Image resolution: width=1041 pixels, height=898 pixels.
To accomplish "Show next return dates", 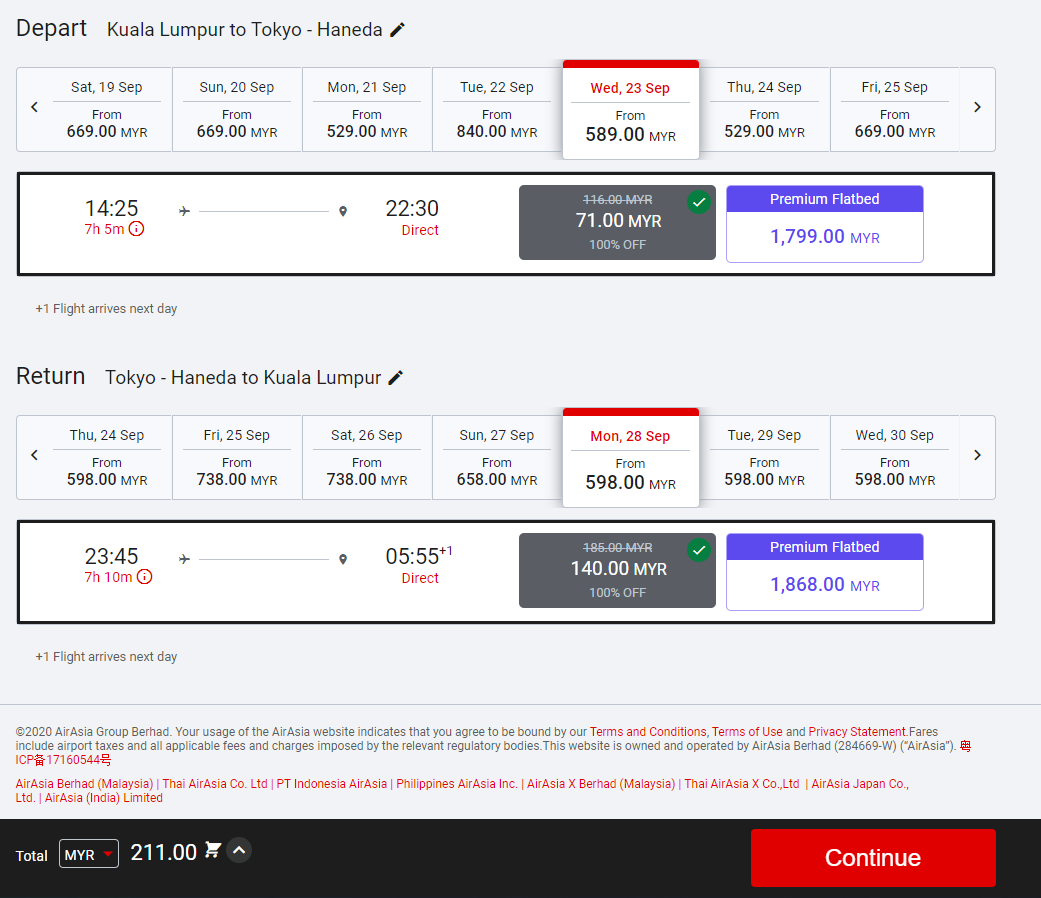I will point(977,456).
